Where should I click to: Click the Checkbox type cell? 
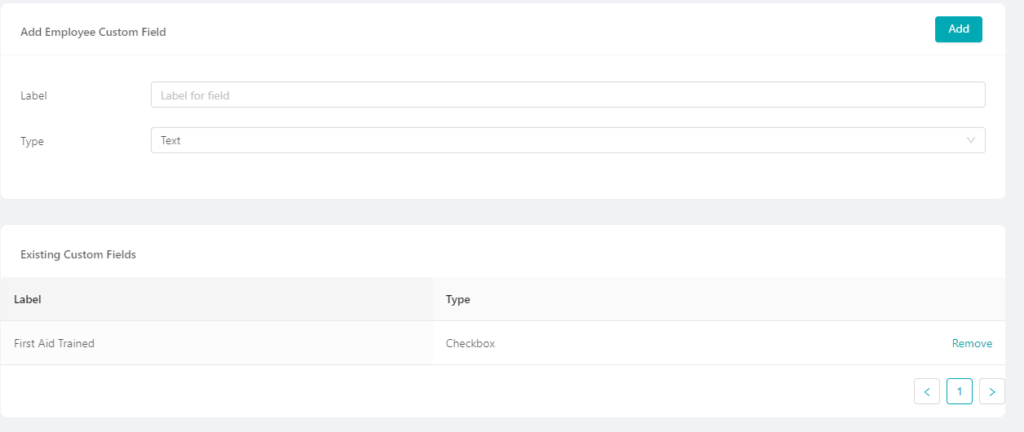[x=470, y=343]
